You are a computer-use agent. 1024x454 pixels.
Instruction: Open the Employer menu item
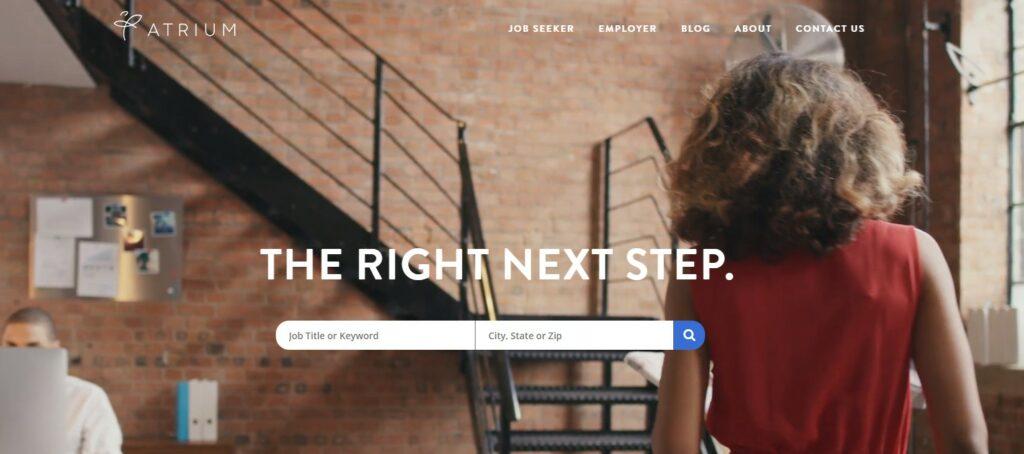click(627, 29)
